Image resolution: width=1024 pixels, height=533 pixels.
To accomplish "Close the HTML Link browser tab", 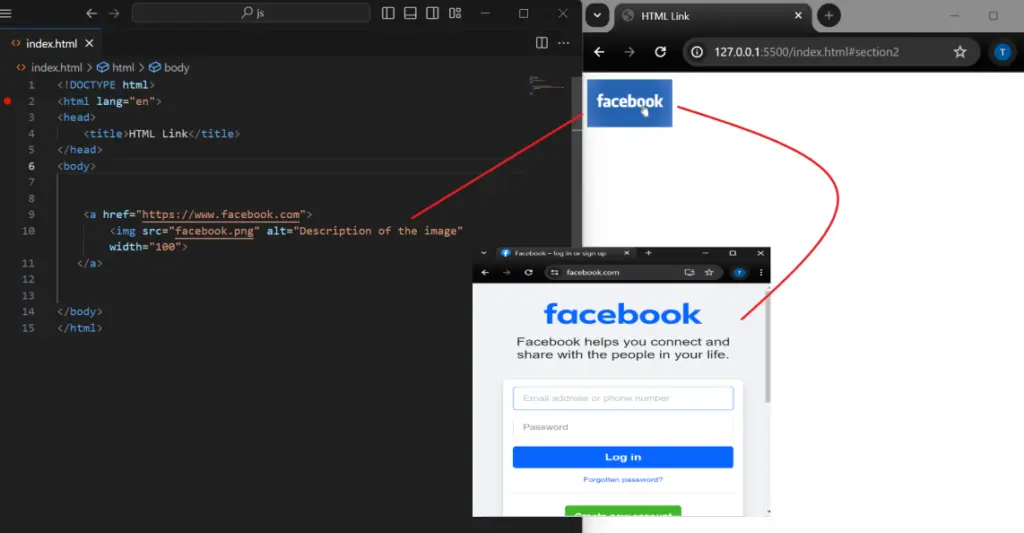I will [798, 16].
